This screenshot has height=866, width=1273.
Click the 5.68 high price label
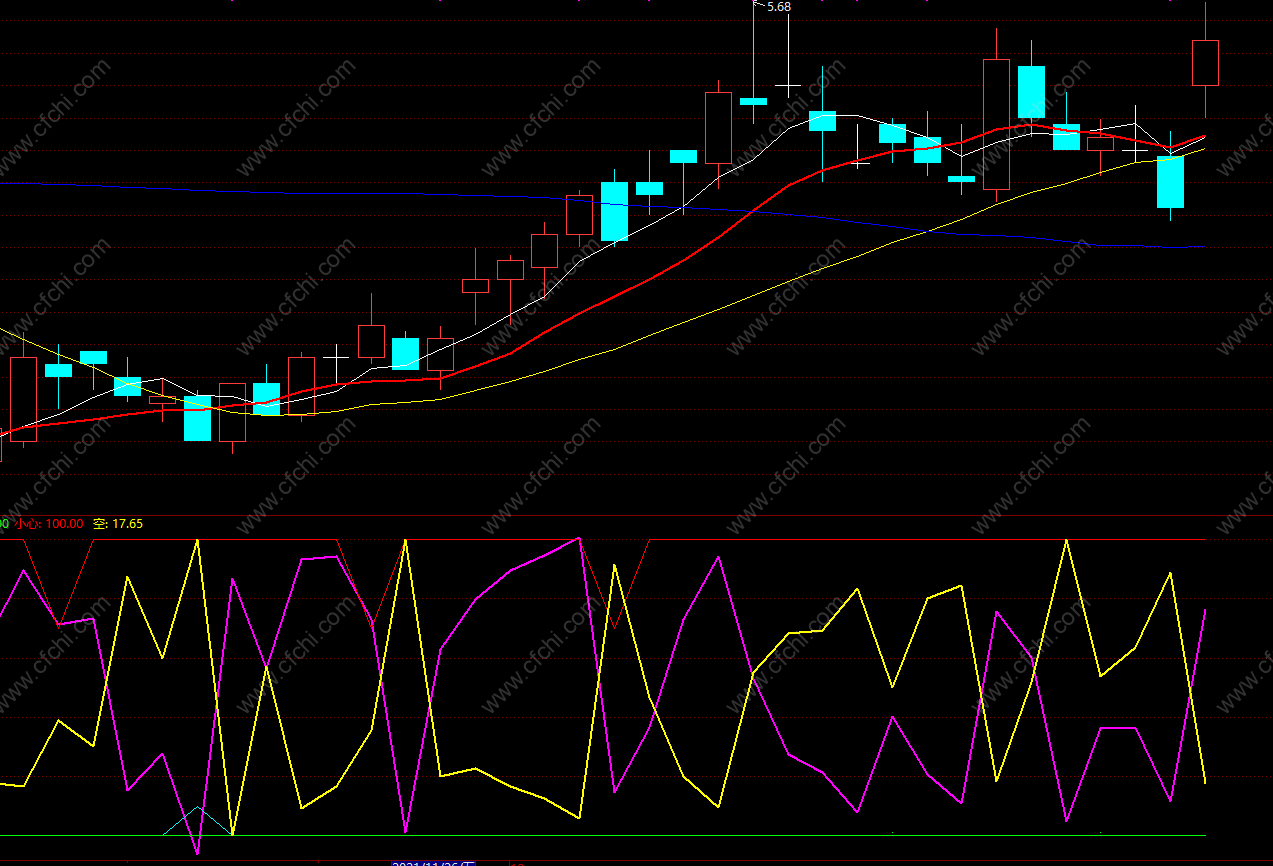[x=778, y=7]
